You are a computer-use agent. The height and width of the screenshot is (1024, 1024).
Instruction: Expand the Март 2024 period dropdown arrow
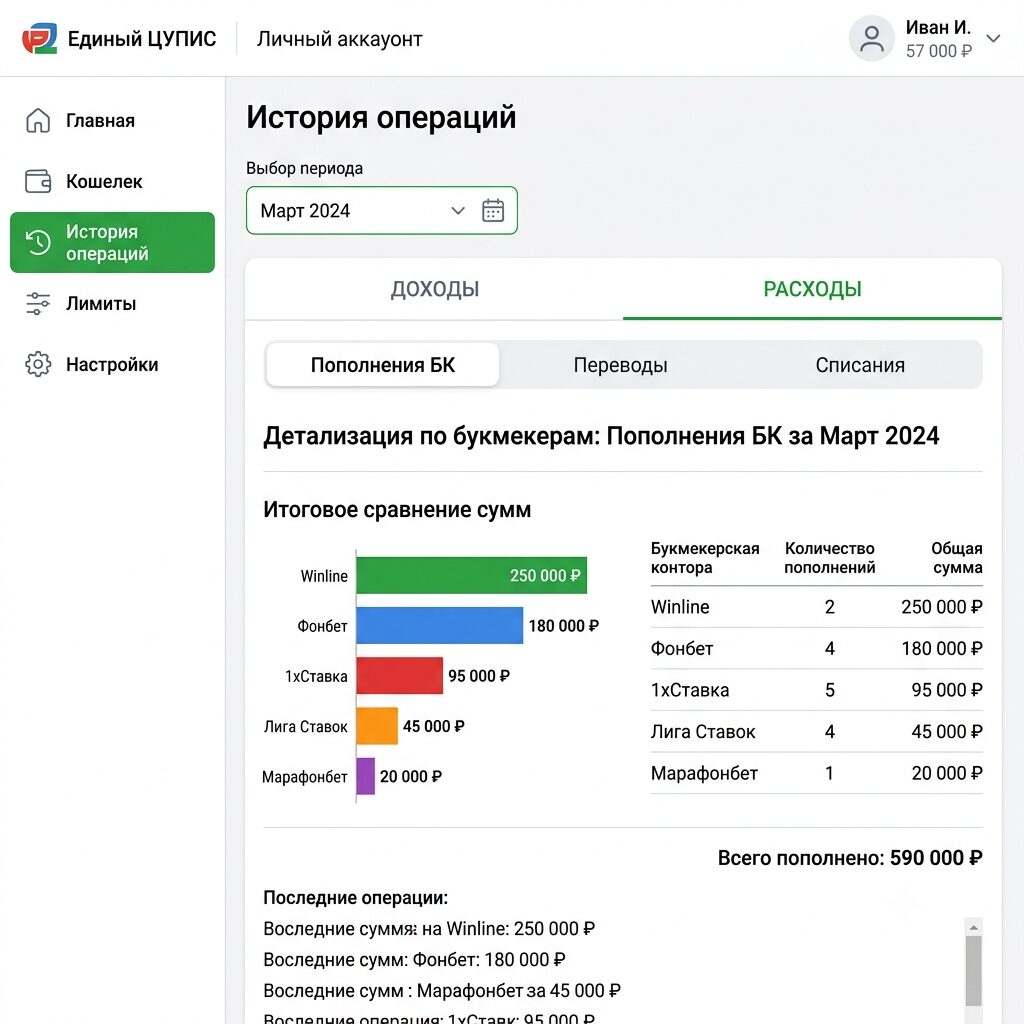458,210
